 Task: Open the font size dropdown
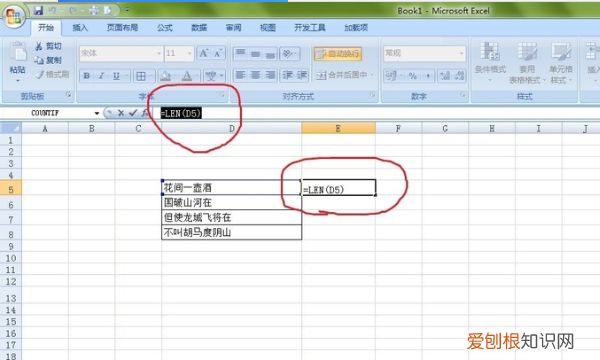pyautogui.click(x=189, y=53)
